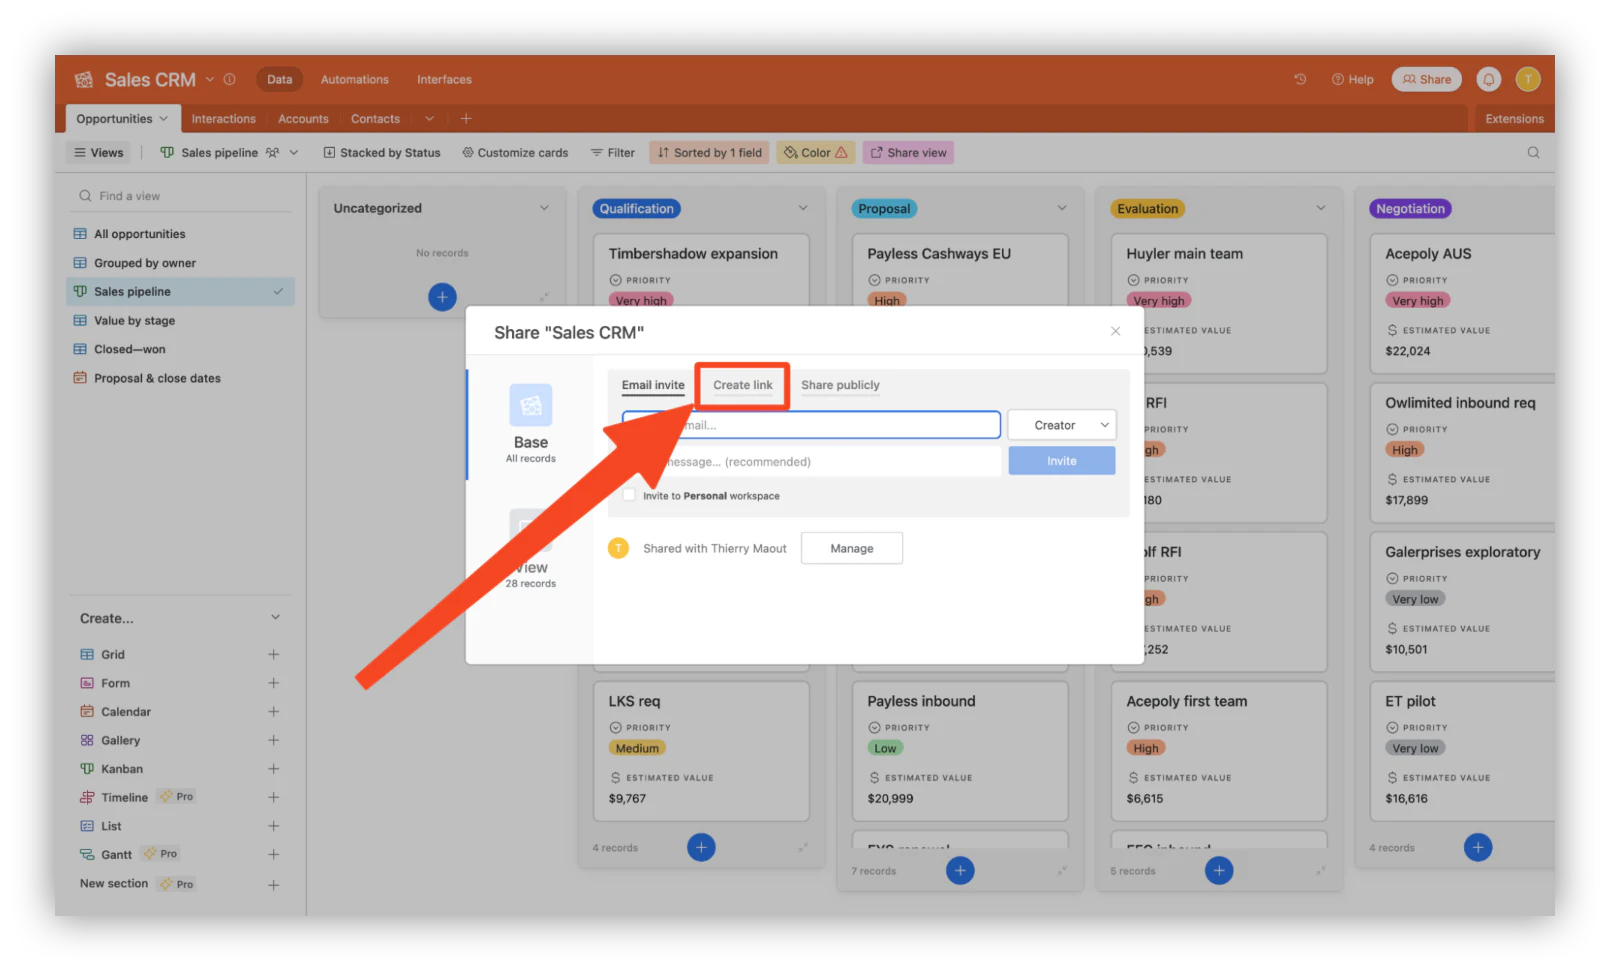The height and width of the screenshot is (971, 1610).
Task: Open the notifications bell
Action: pyautogui.click(x=1488, y=79)
